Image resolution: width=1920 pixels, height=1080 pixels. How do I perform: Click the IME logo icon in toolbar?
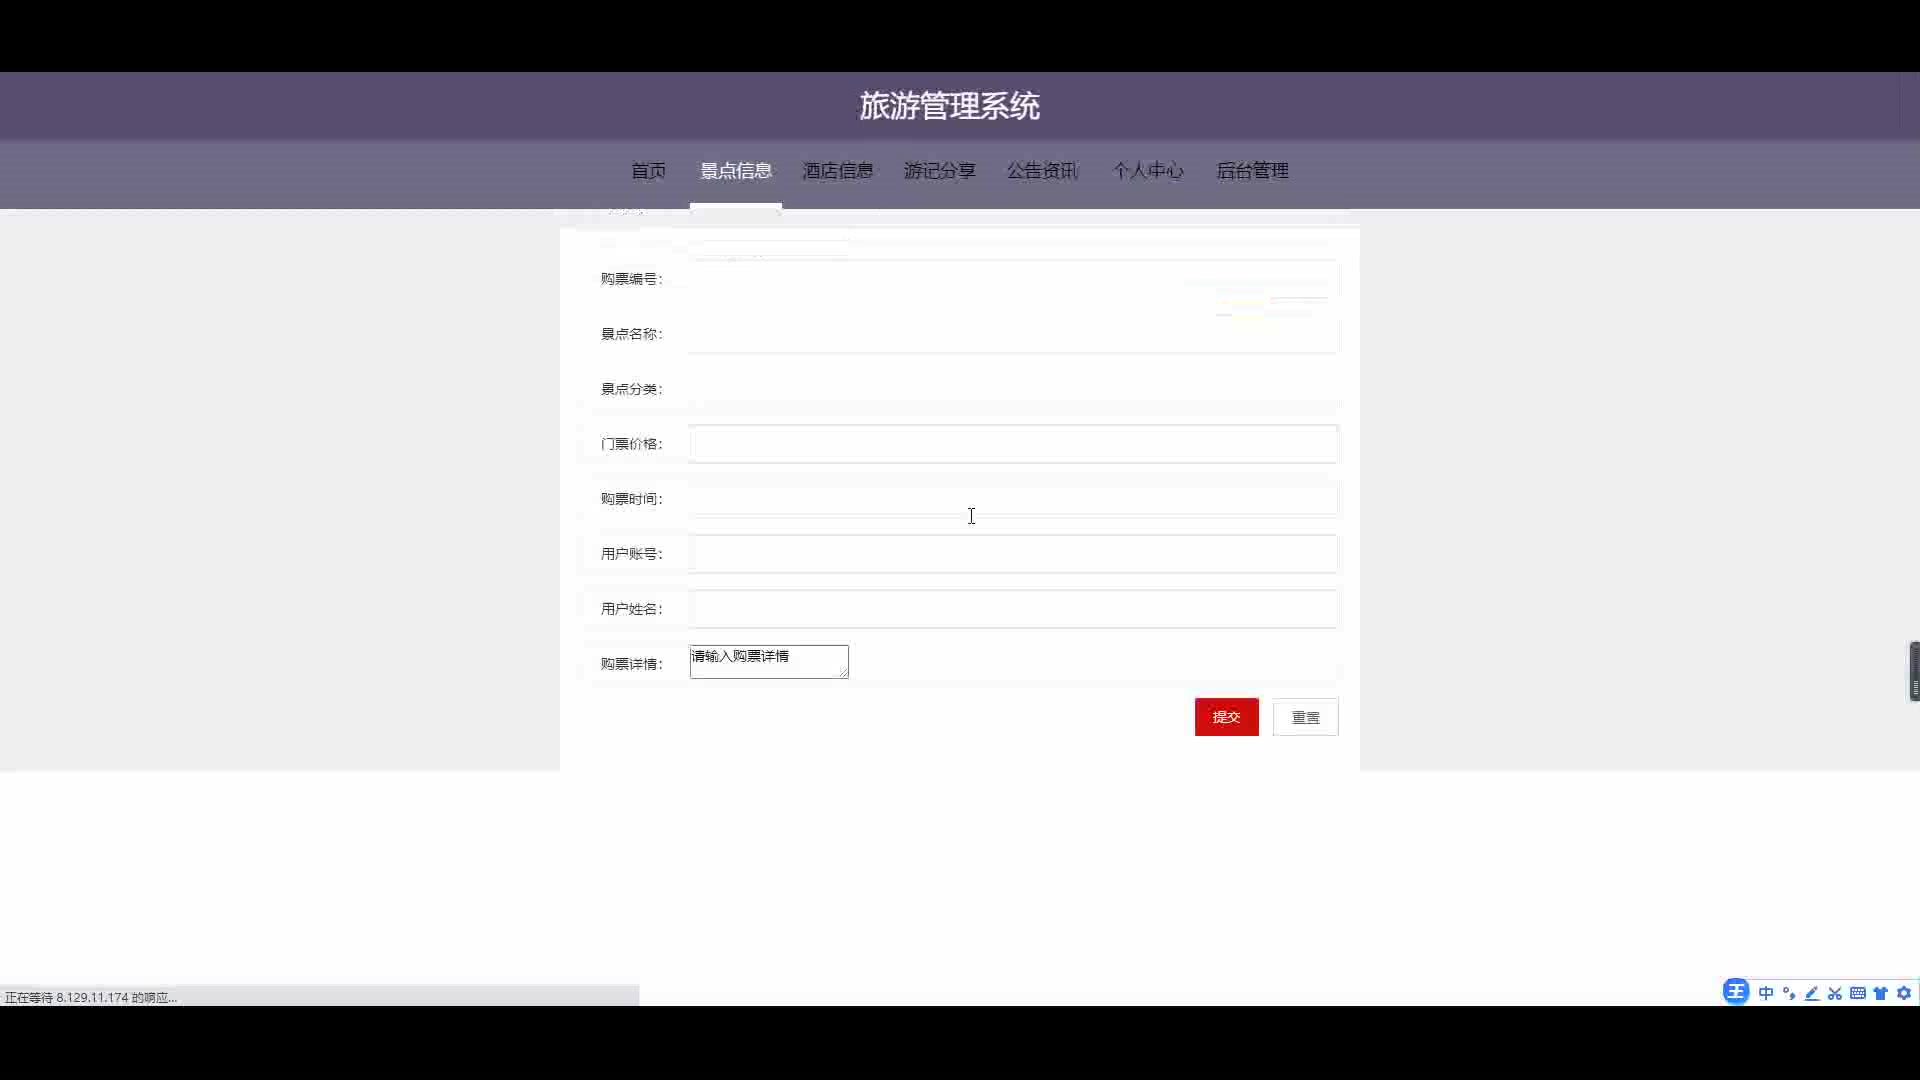click(1736, 992)
